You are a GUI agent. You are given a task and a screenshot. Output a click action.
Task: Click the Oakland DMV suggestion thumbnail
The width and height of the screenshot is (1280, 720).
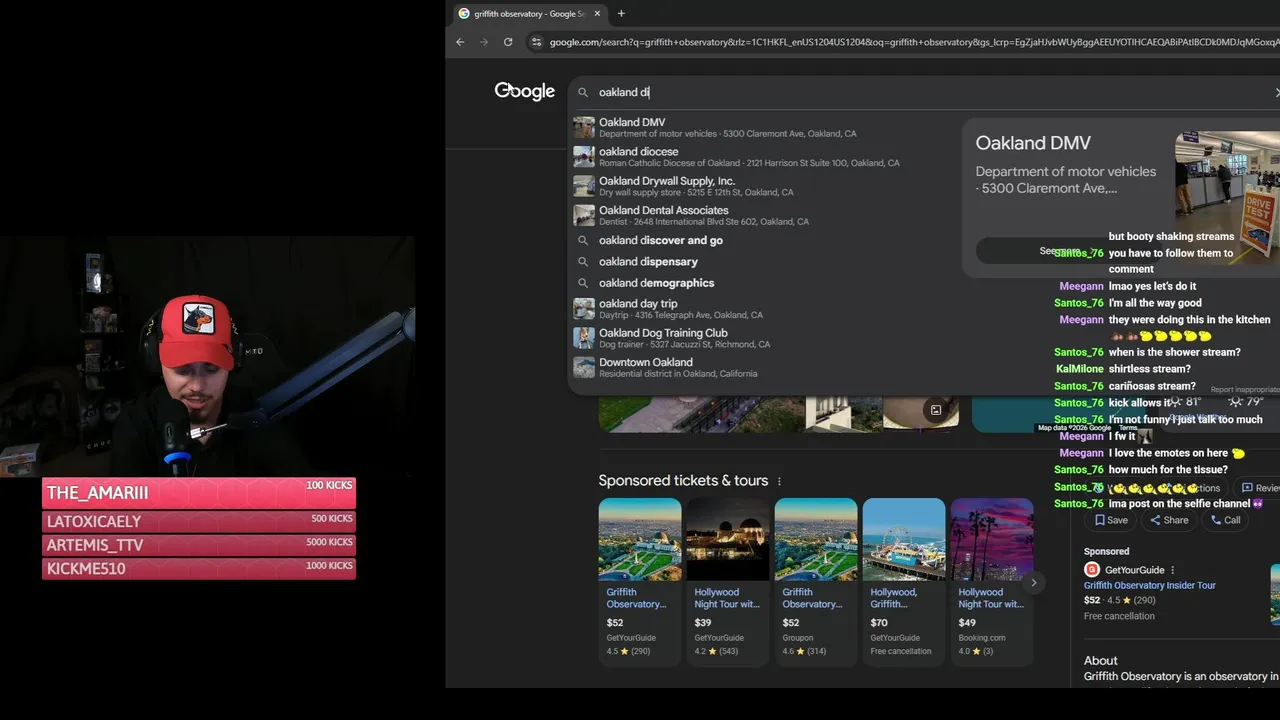tap(584, 127)
